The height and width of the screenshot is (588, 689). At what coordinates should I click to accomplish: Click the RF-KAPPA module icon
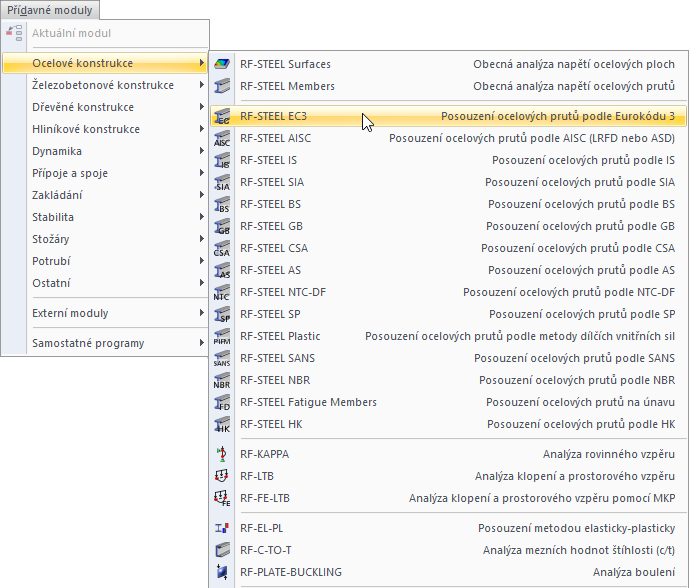222,454
